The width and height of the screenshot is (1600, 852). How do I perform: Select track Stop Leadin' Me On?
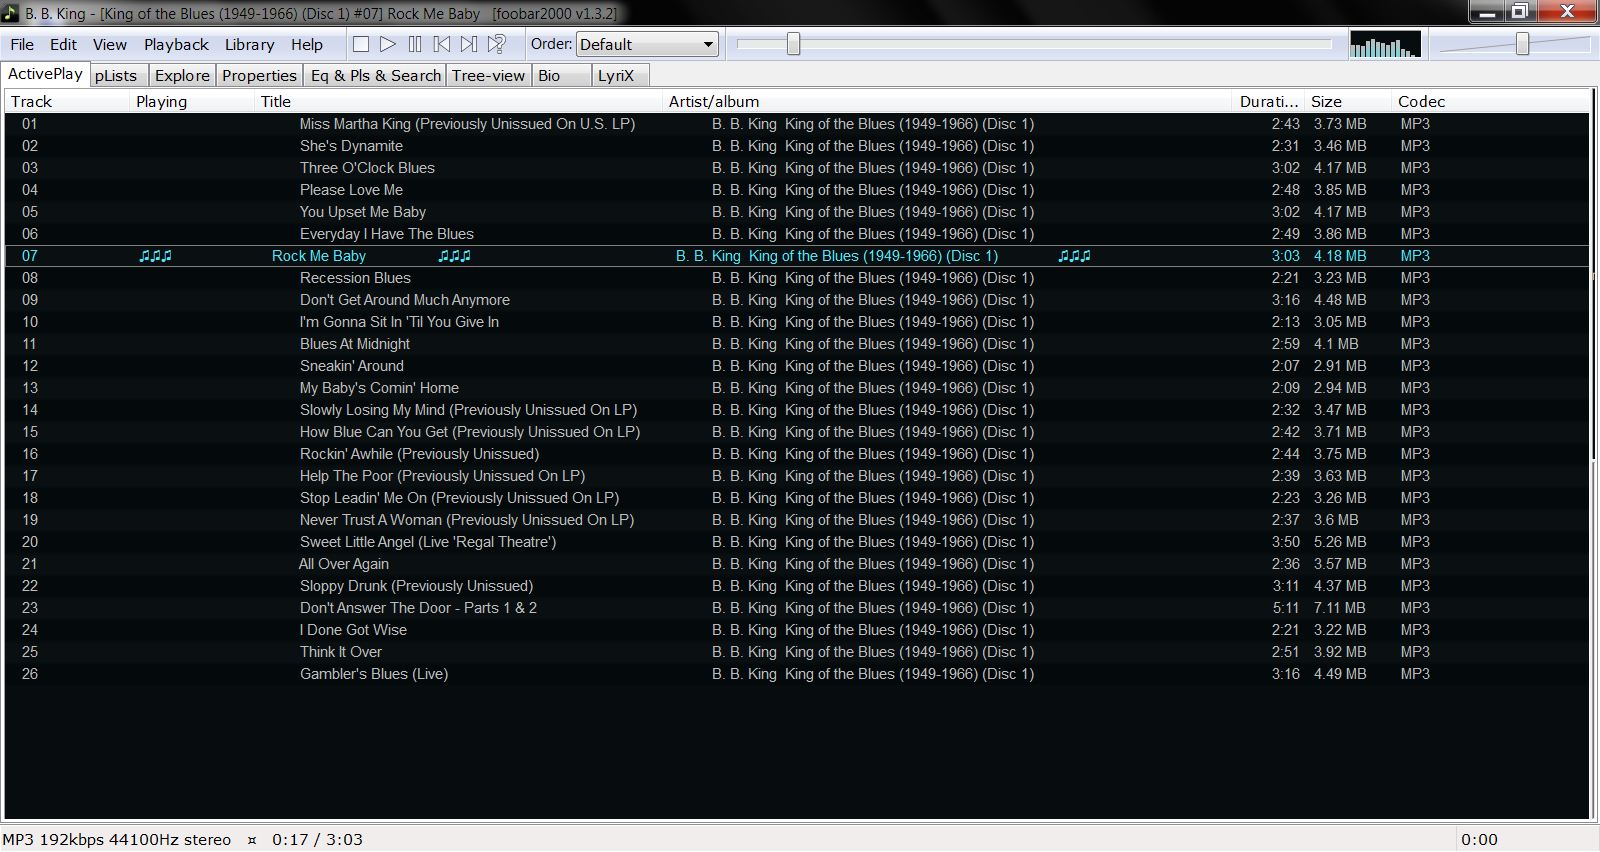click(796, 498)
